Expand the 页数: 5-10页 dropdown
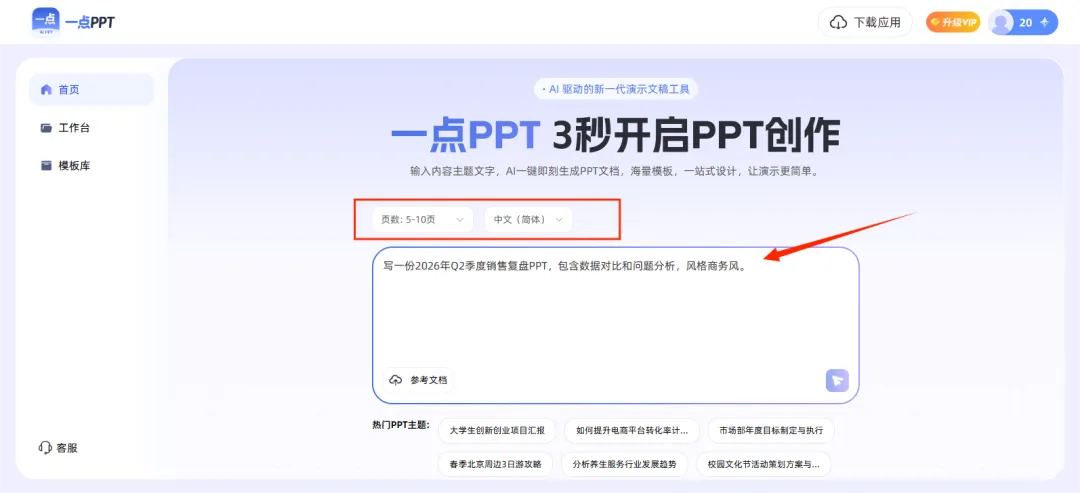 [x=422, y=220]
